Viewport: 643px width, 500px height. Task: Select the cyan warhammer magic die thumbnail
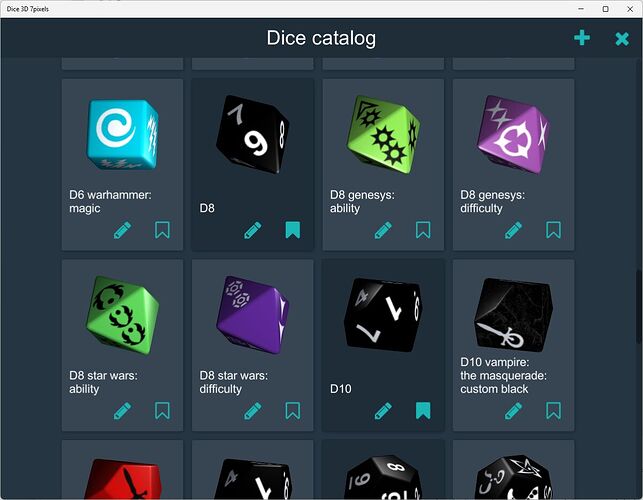point(123,135)
